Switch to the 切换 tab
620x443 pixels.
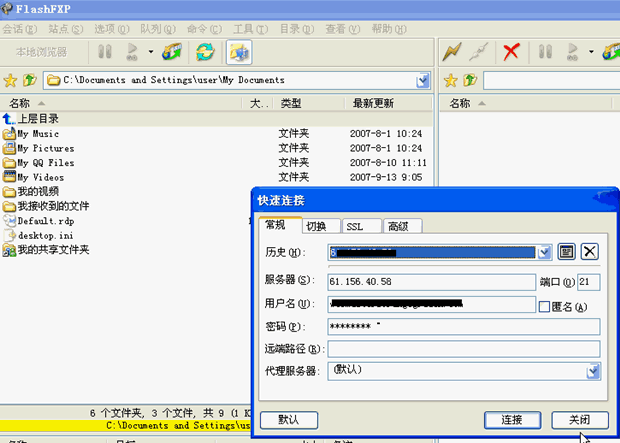tap(321, 226)
